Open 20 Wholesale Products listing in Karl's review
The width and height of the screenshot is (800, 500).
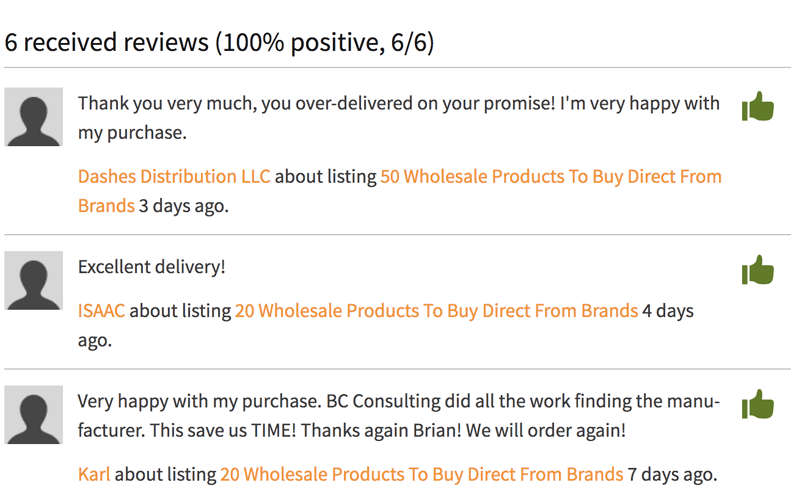click(421, 474)
